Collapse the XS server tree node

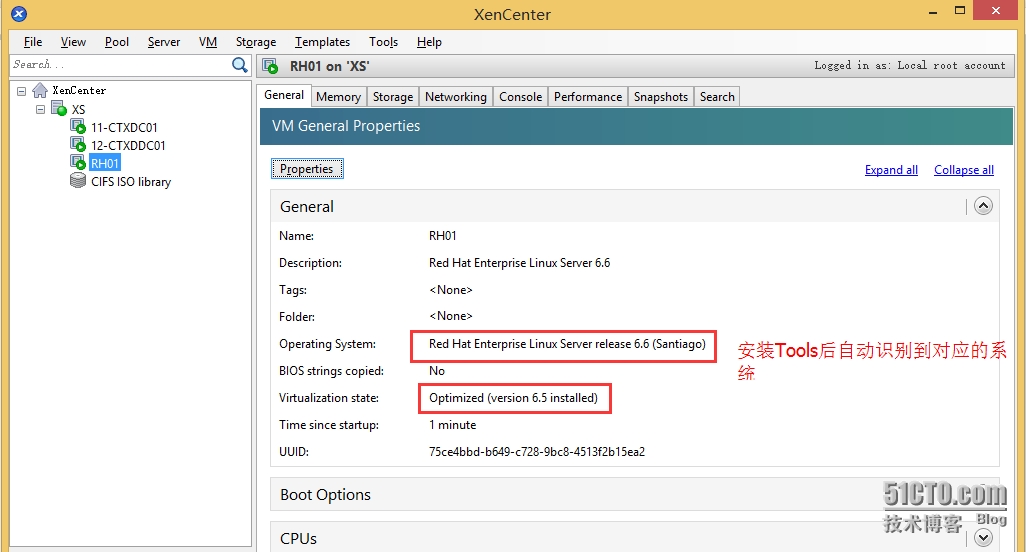41,109
